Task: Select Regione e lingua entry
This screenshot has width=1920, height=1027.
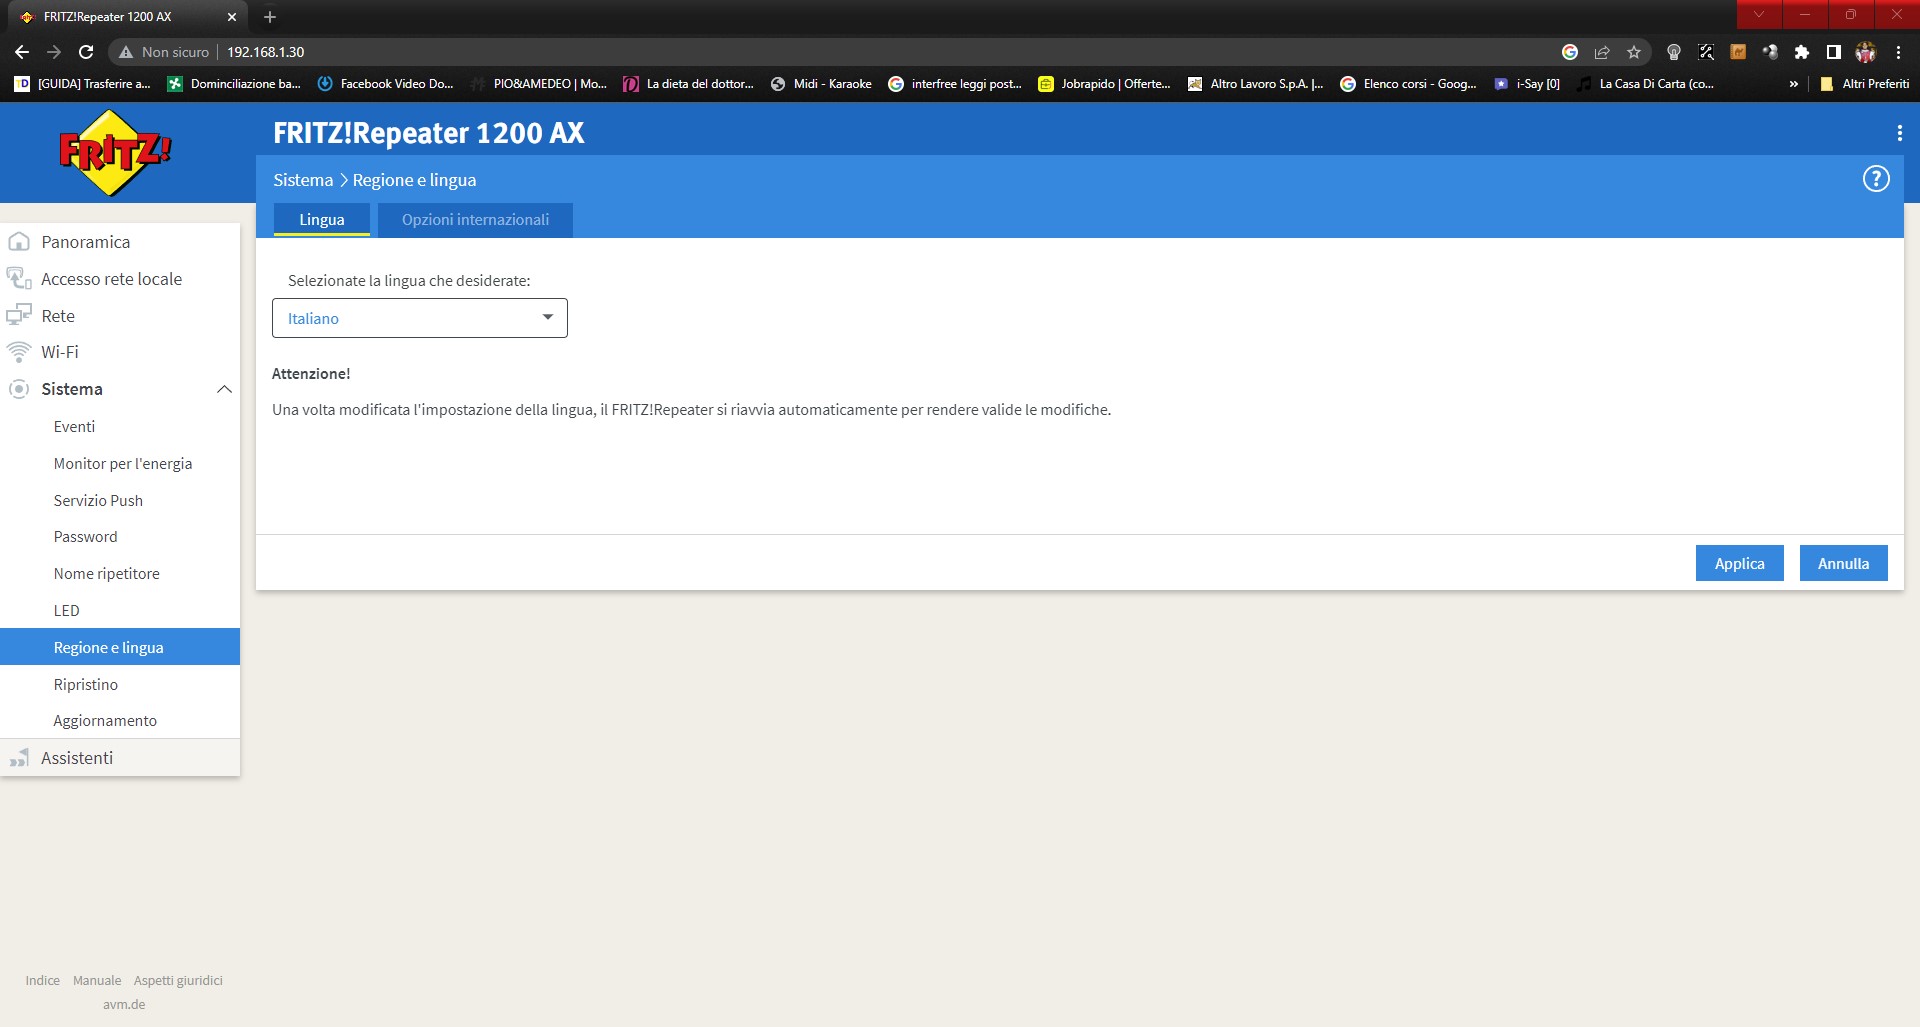Action: tap(120, 647)
